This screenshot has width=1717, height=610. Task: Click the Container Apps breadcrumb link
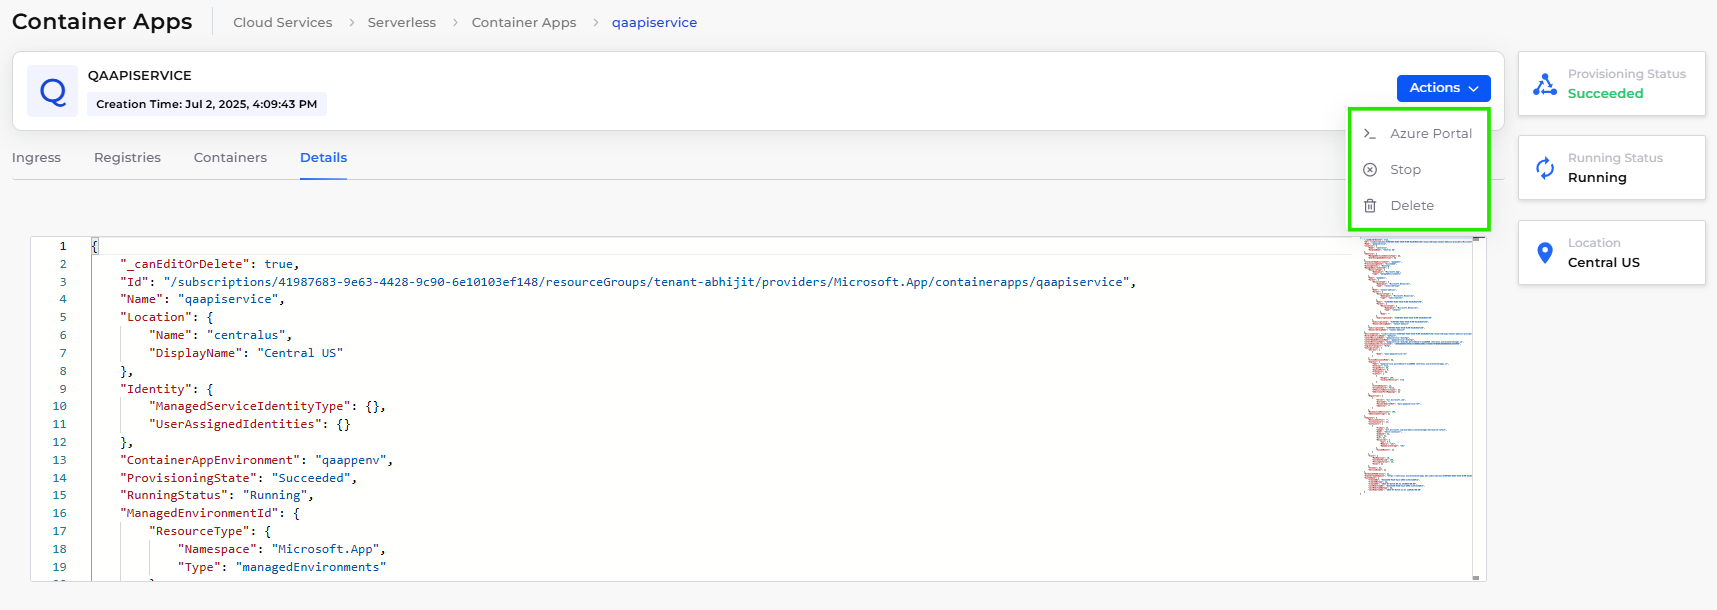(523, 23)
